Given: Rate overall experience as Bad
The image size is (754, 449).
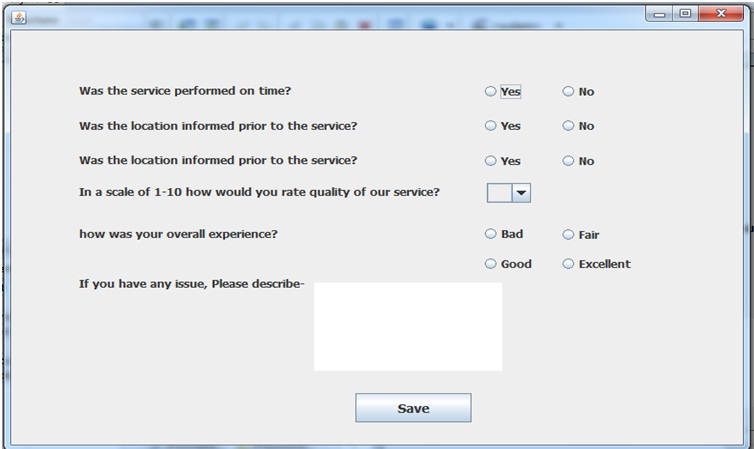Looking at the screenshot, I should pyautogui.click(x=491, y=234).
